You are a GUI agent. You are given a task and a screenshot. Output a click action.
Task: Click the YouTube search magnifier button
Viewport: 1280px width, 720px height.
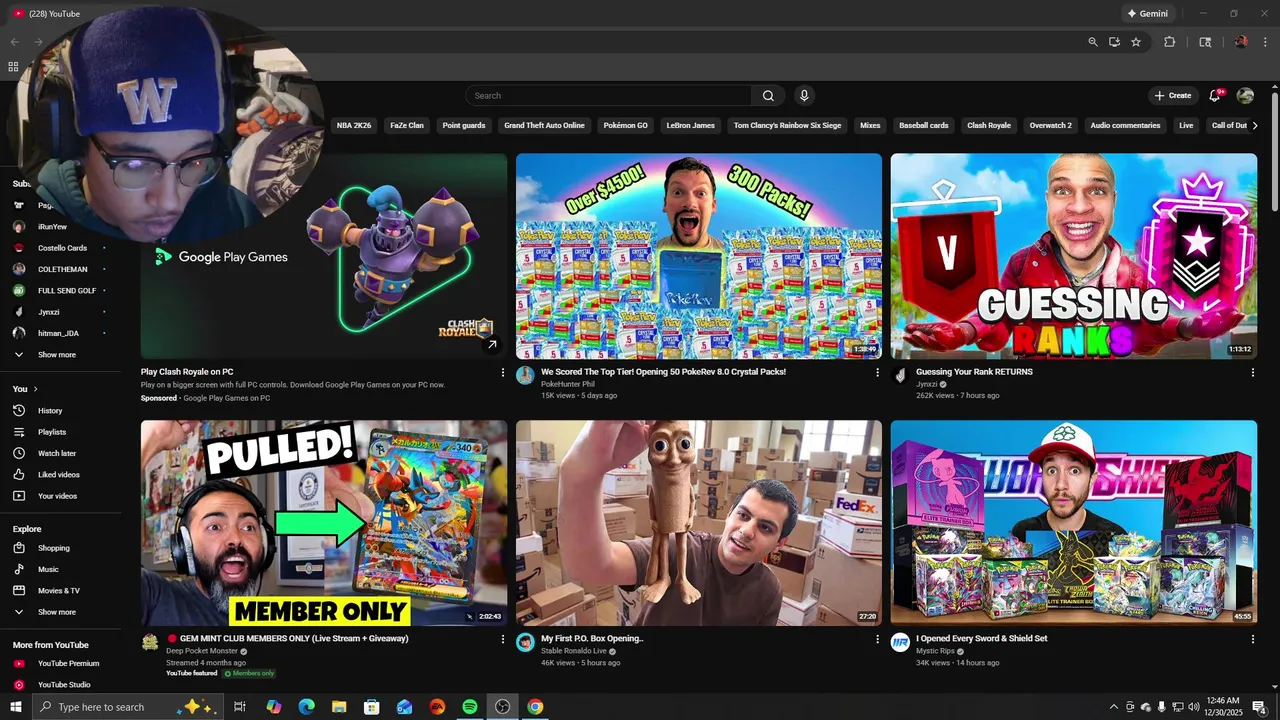768,96
